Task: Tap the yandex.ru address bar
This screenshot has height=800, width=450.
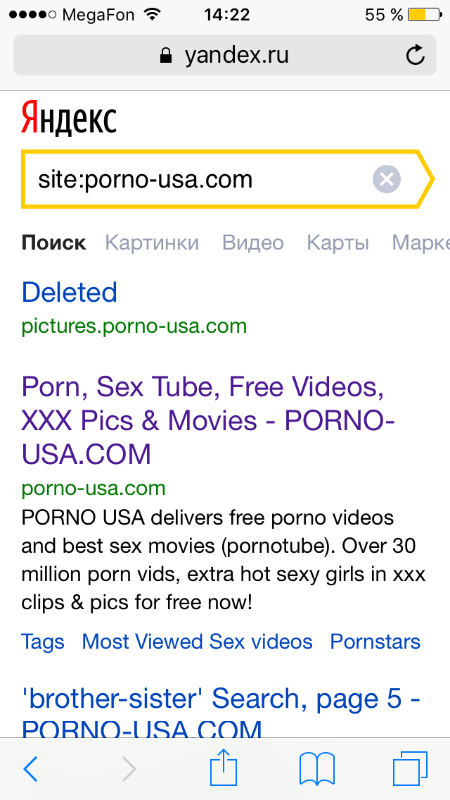Action: (224, 55)
